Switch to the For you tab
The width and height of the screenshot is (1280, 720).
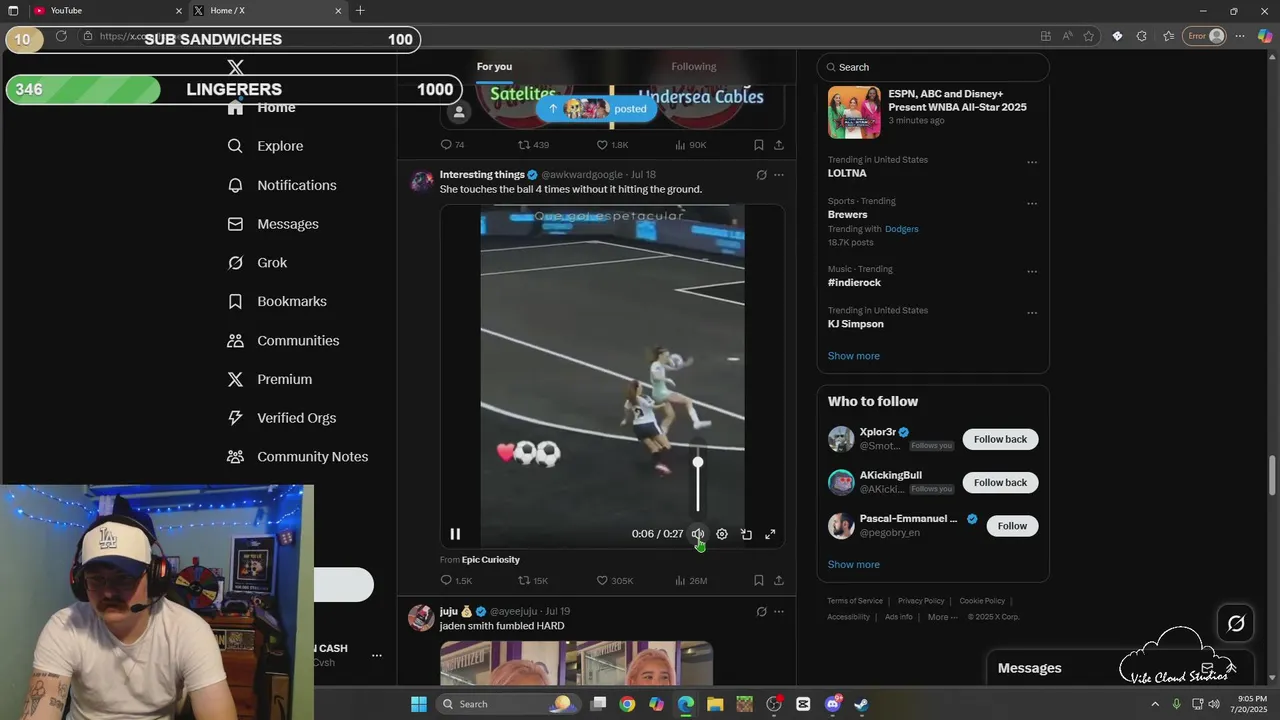click(494, 67)
